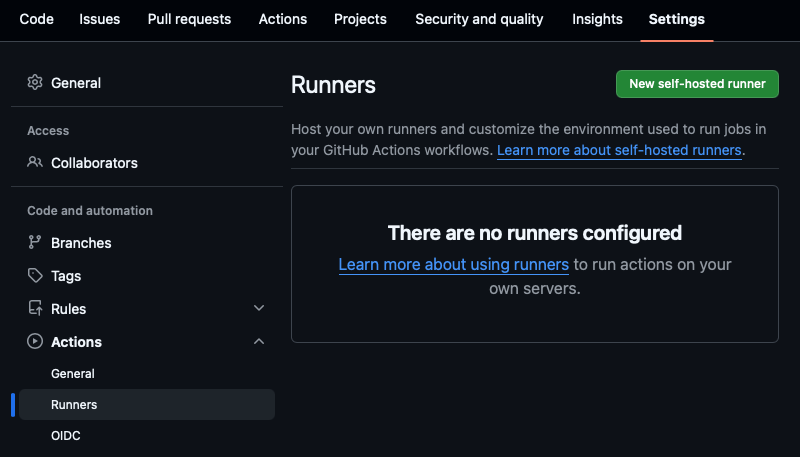Select Runners in the sidebar

coord(147,404)
